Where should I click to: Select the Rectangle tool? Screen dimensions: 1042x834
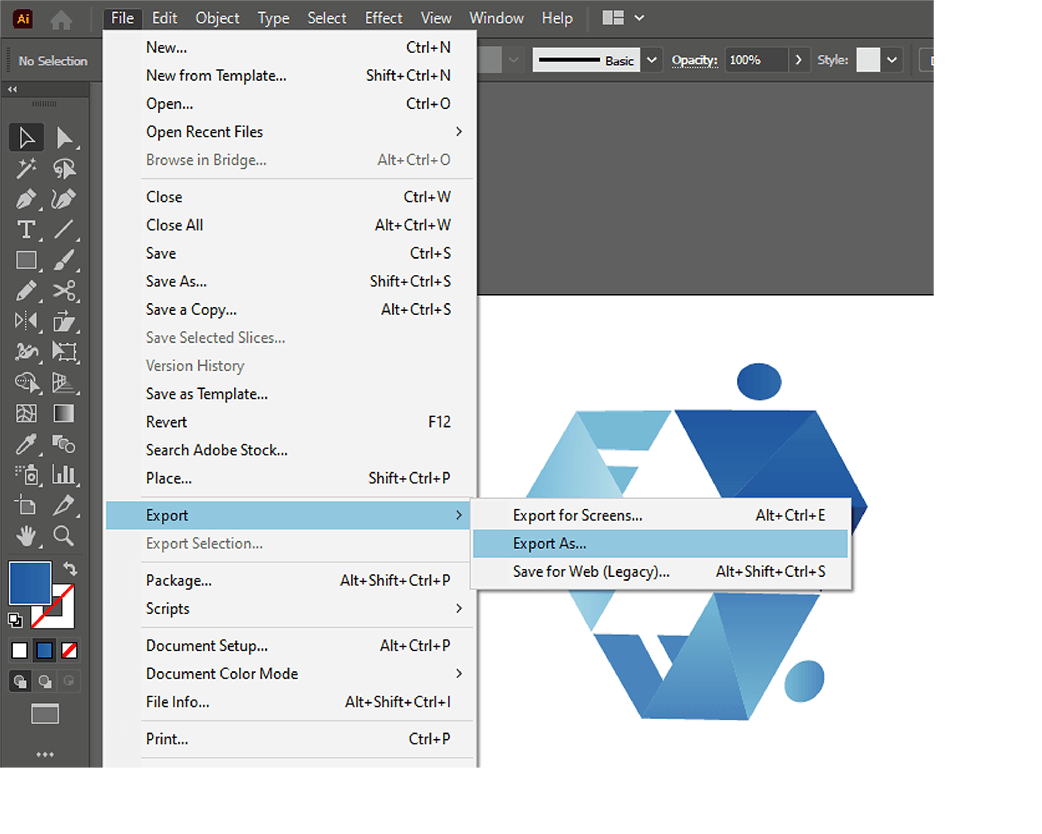click(26, 261)
